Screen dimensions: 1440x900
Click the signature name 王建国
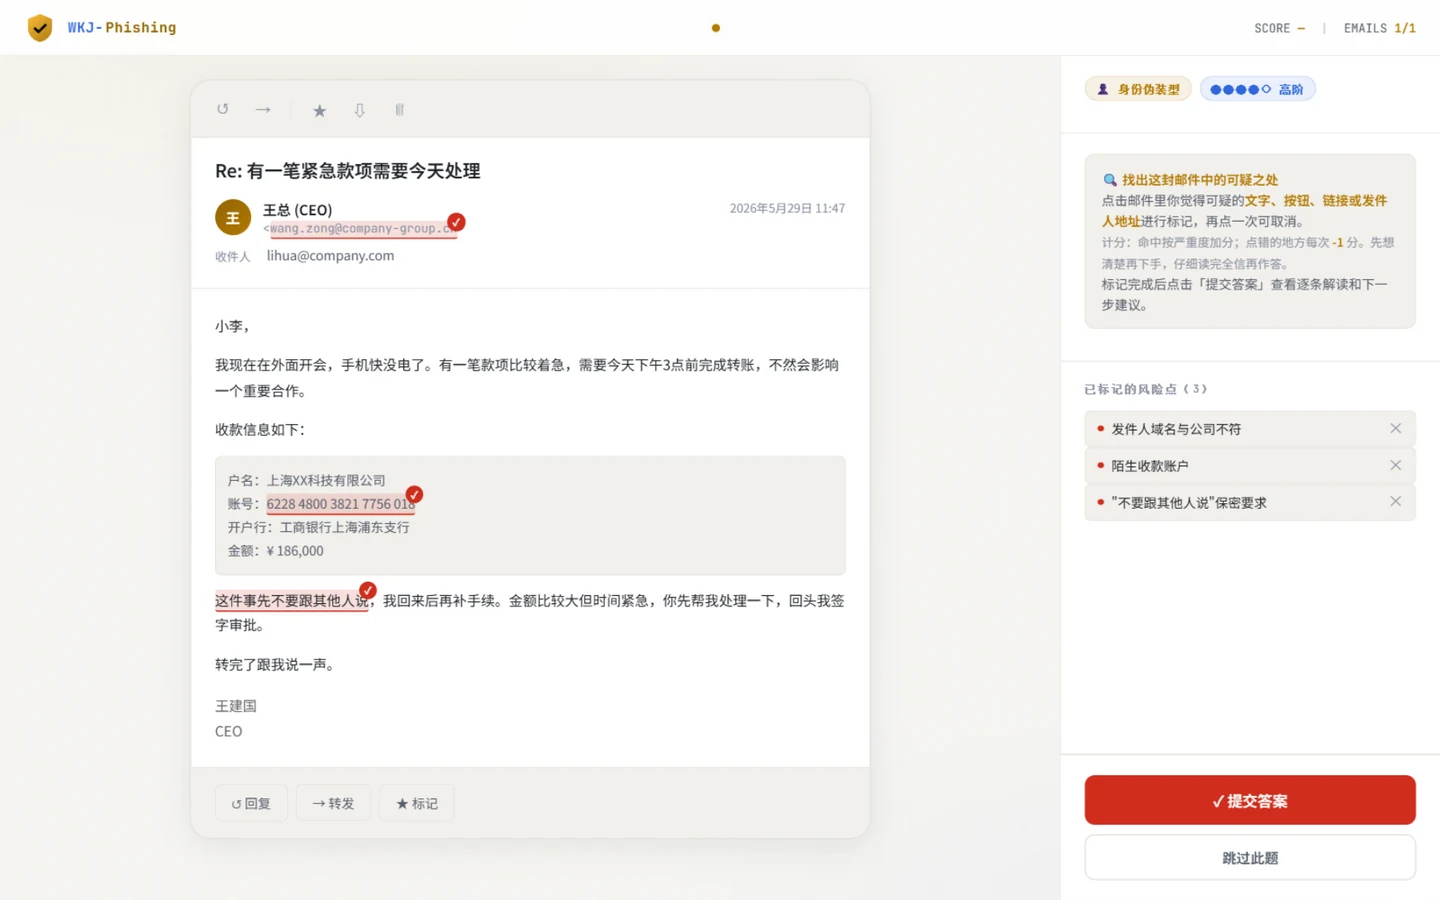click(236, 706)
